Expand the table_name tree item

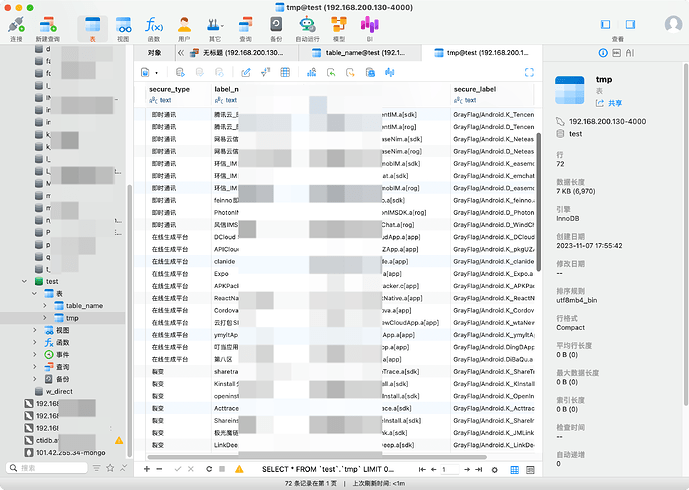click(x=44, y=305)
